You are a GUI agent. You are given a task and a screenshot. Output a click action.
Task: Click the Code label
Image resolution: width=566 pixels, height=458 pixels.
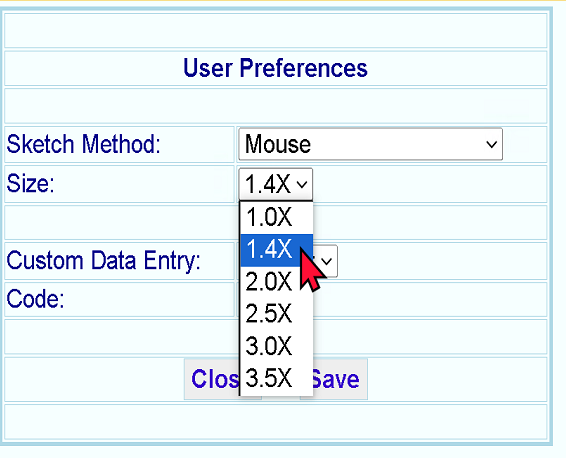(x=35, y=299)
